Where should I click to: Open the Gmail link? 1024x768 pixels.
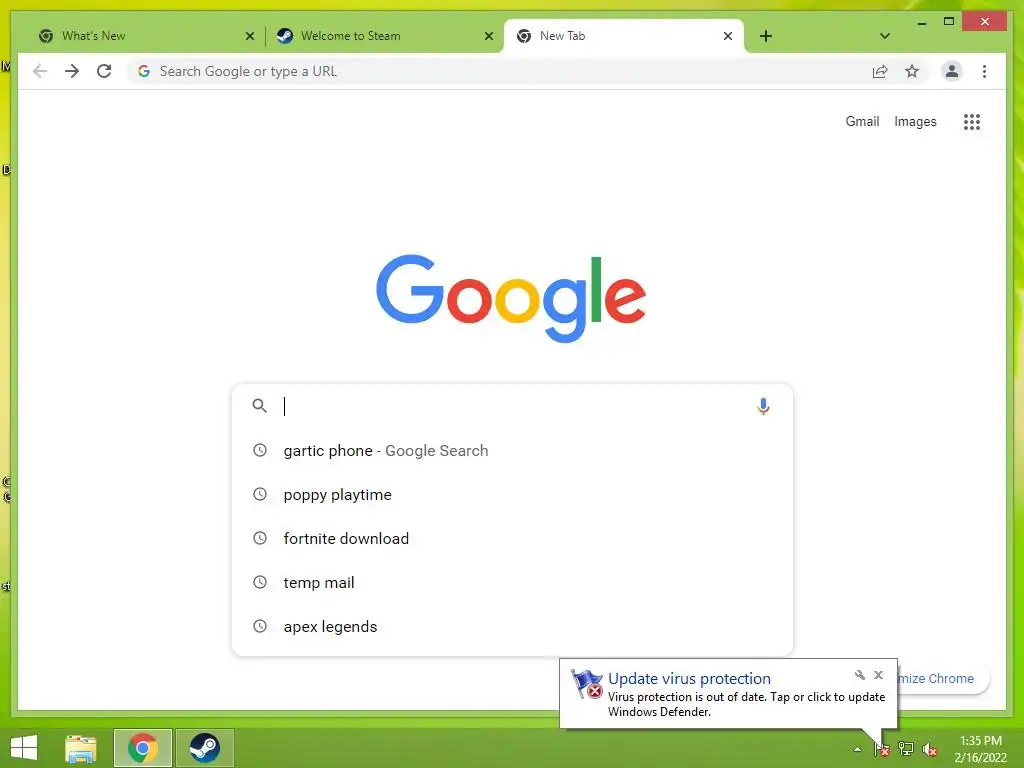862,121
